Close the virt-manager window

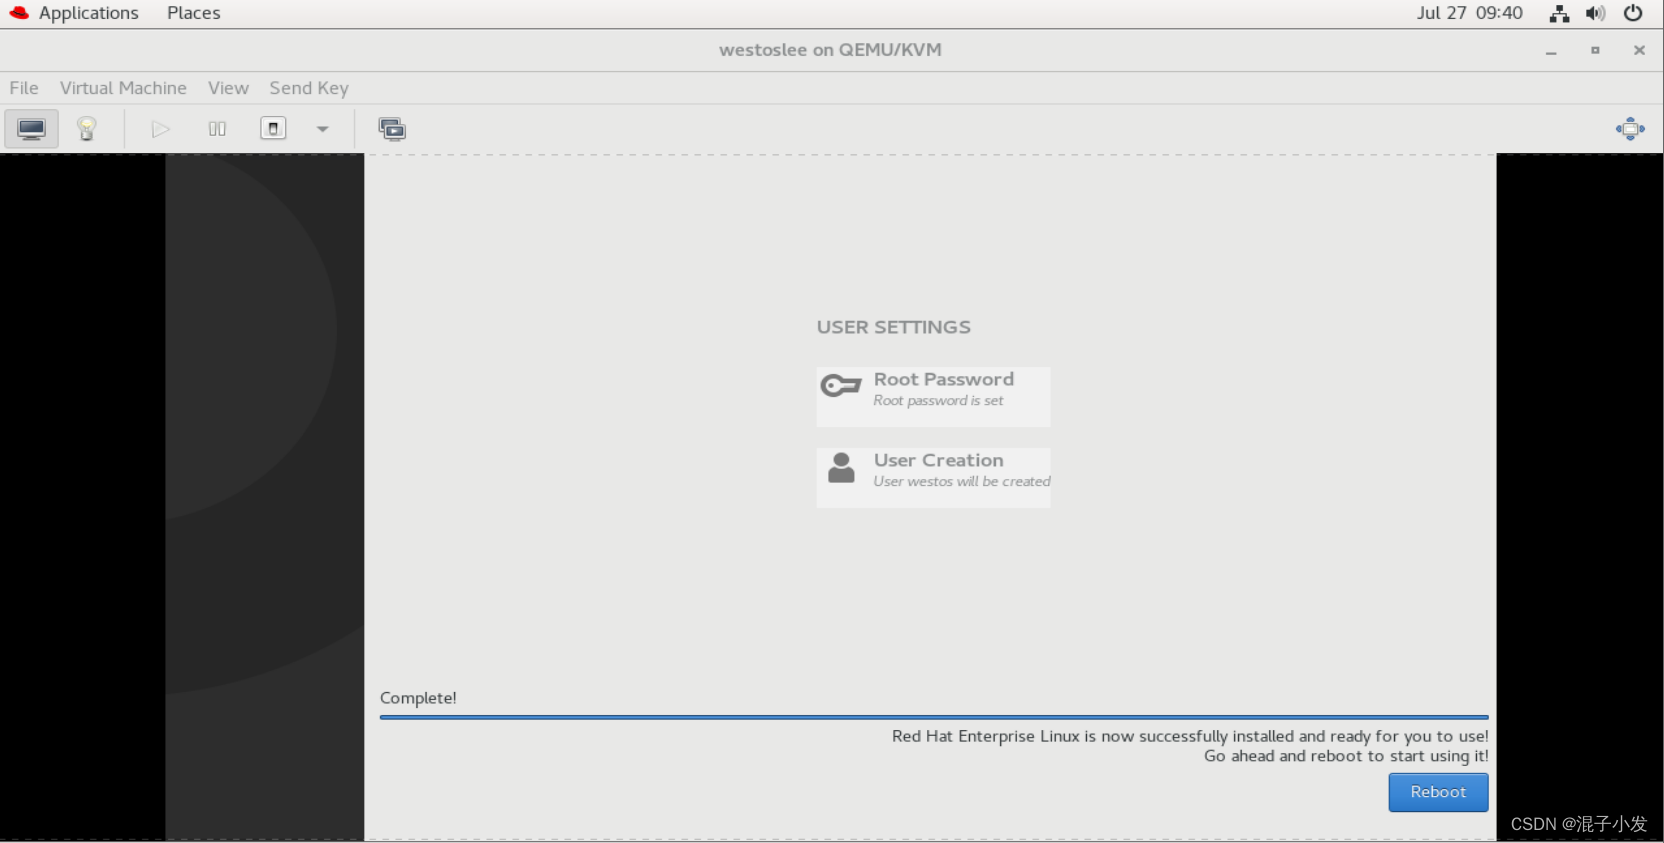coord(1639,50)
